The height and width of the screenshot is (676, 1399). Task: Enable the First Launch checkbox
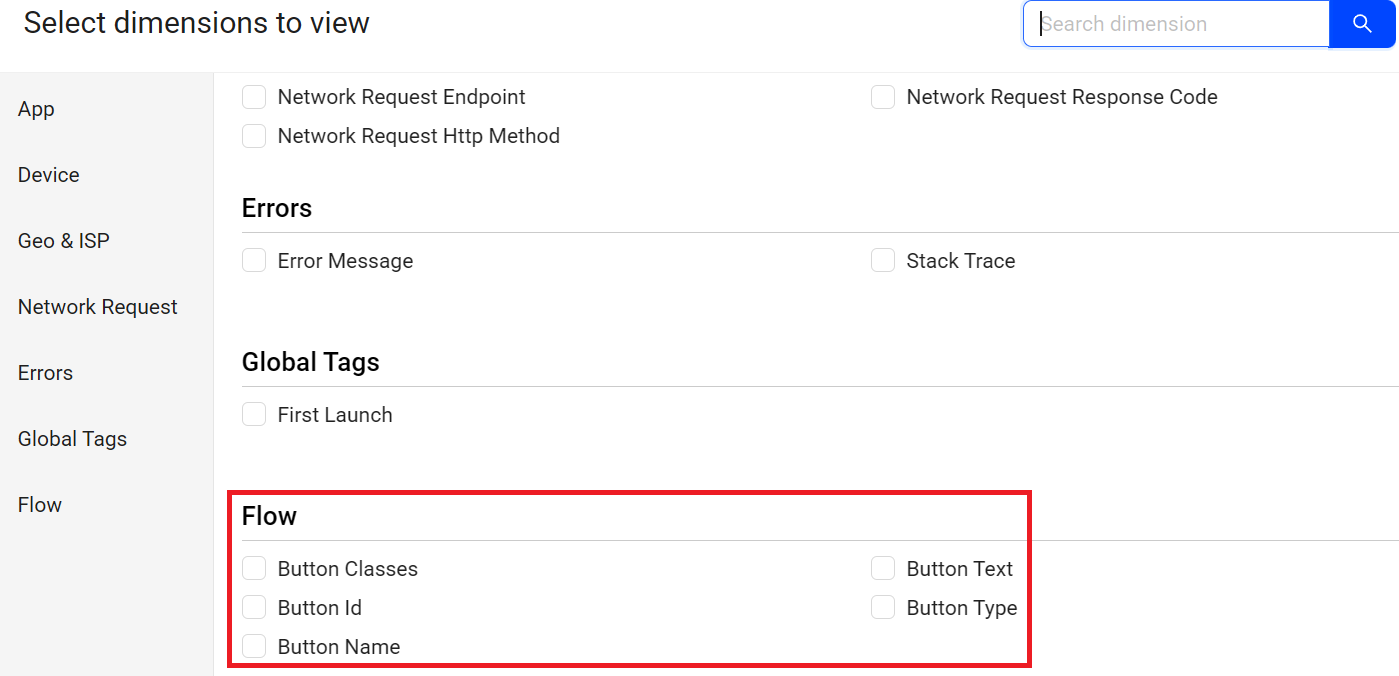point(254,415)
